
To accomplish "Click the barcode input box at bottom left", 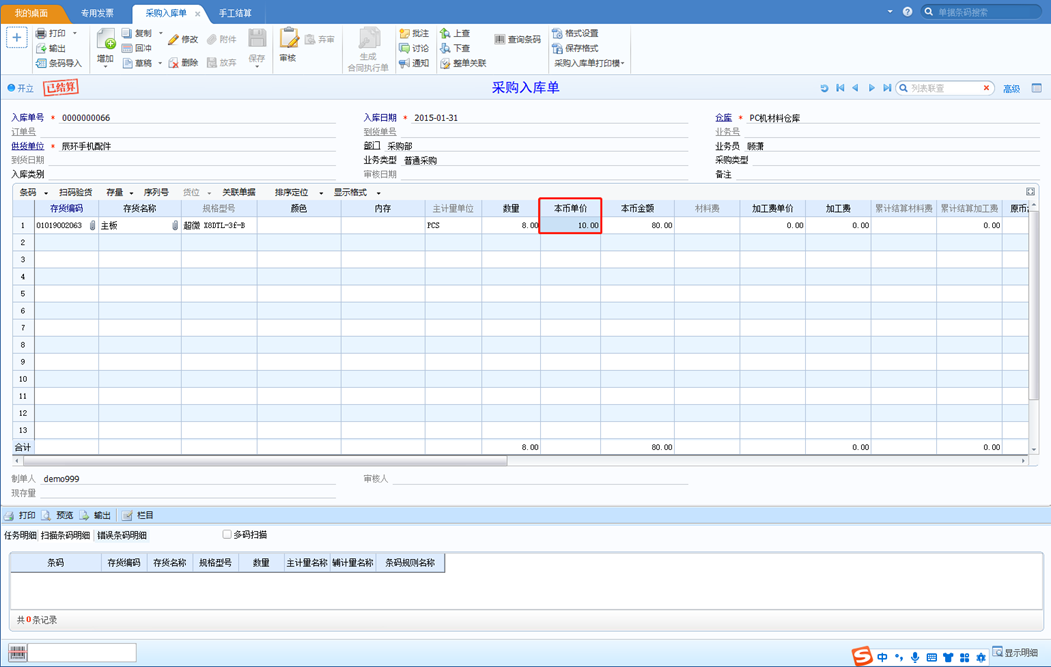I will coord(82,652).
